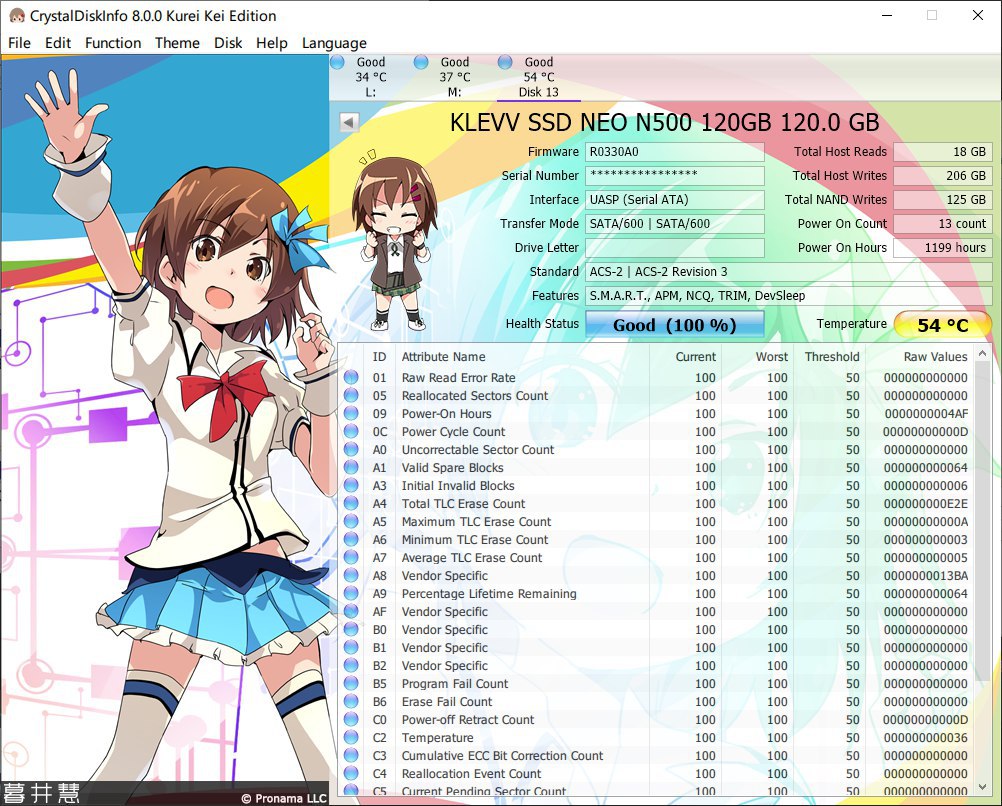Viewport: 1002px width, 806px height.
Task: Open the Language menu
Action: 334,43
